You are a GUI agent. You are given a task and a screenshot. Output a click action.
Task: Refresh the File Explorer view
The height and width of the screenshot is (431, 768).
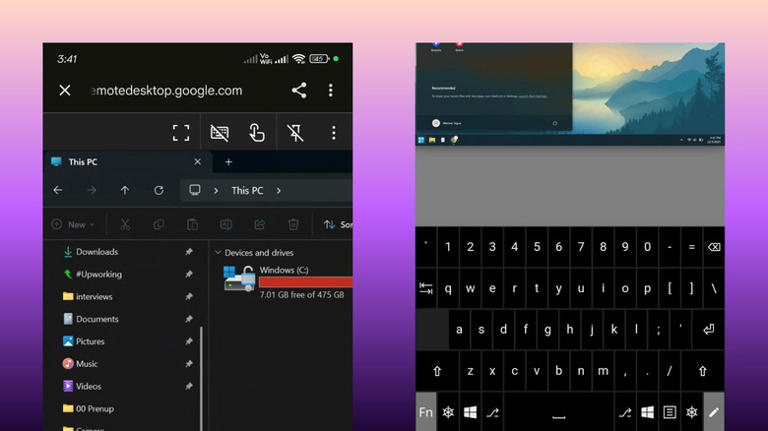pyautogui.click(x=159, y=190)
